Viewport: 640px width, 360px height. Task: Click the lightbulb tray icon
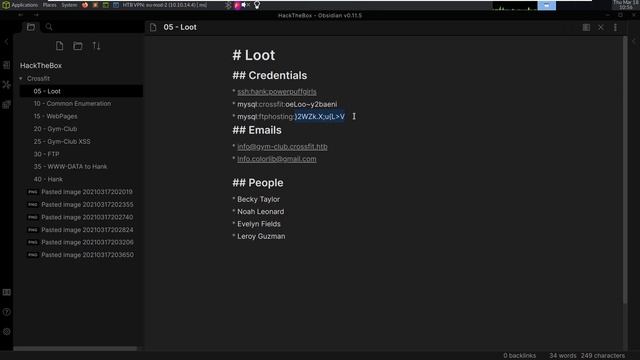257,5
